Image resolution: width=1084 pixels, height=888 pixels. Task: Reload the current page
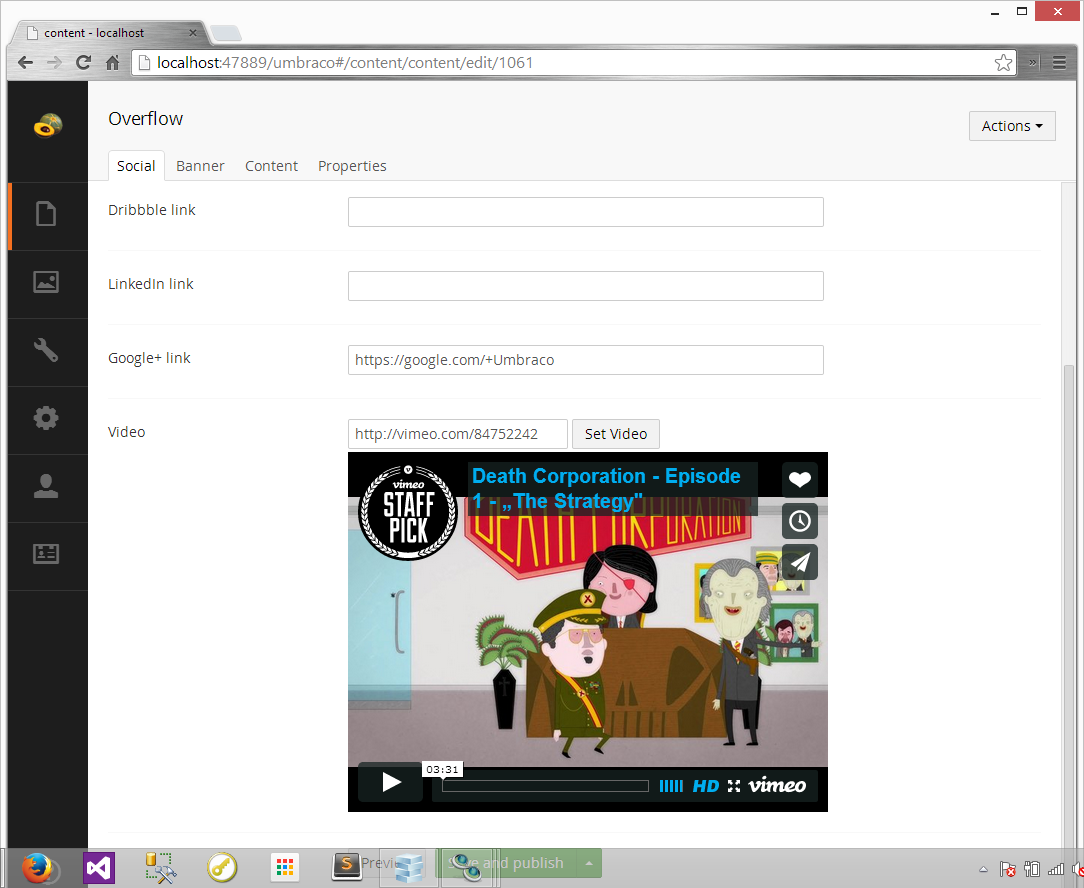click(x=84, y=63)
